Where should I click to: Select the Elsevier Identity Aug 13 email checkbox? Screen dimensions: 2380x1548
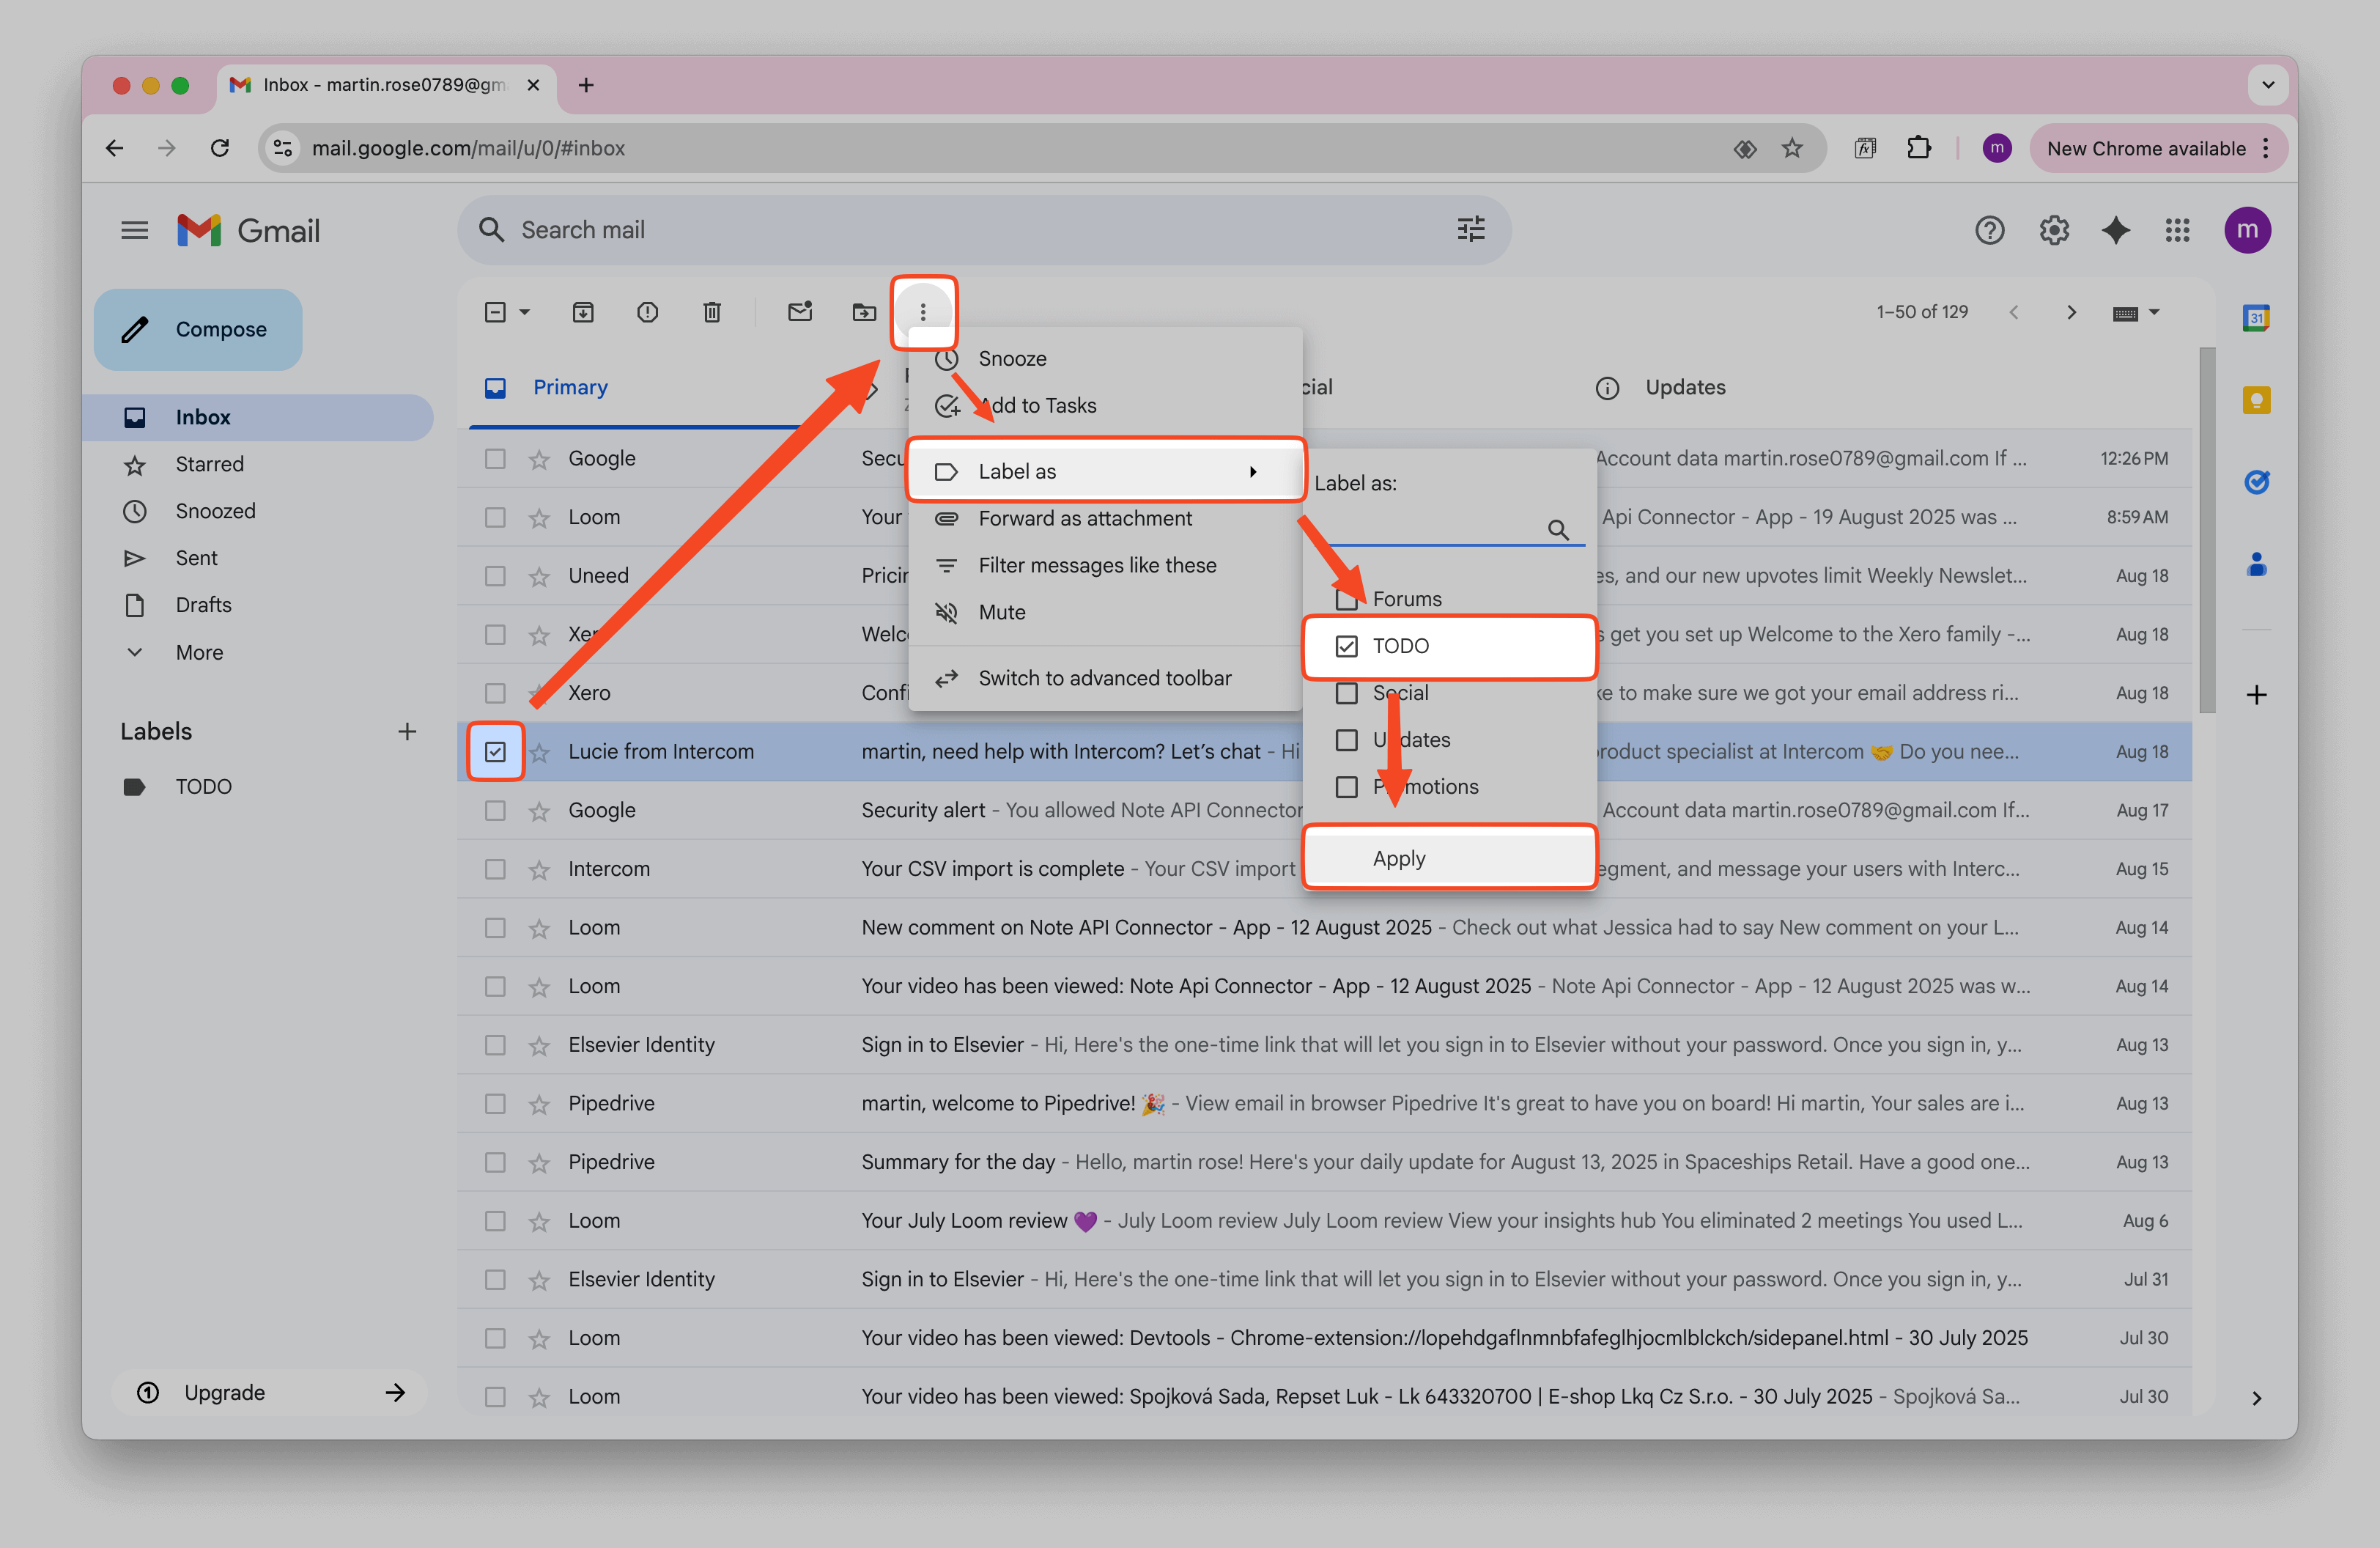pos(495,1045)
